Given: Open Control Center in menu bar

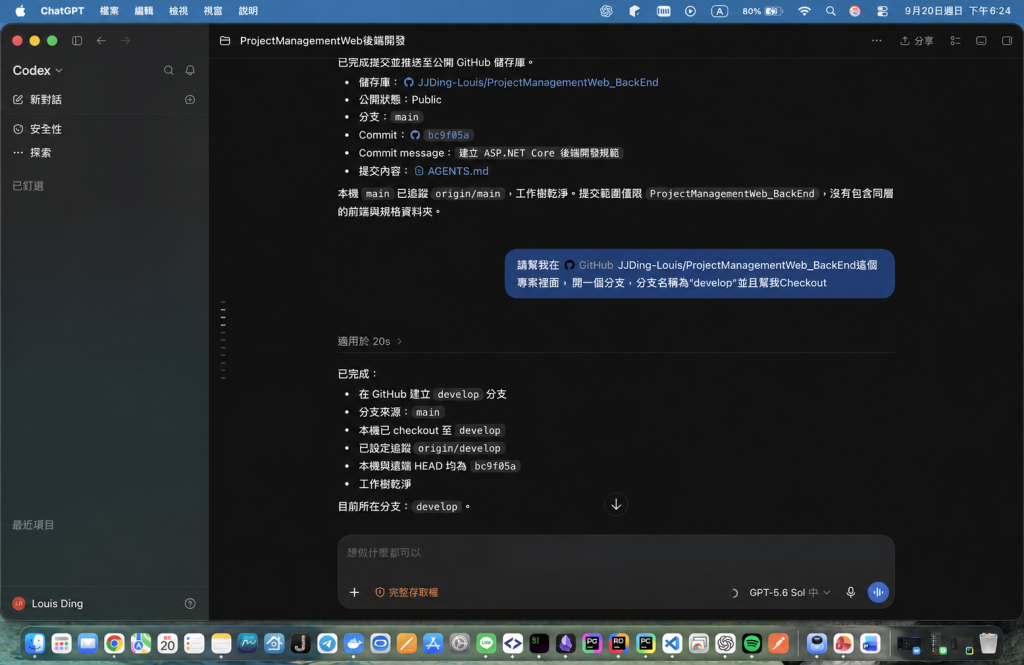Looking at the screenshot, I should 882,10.
